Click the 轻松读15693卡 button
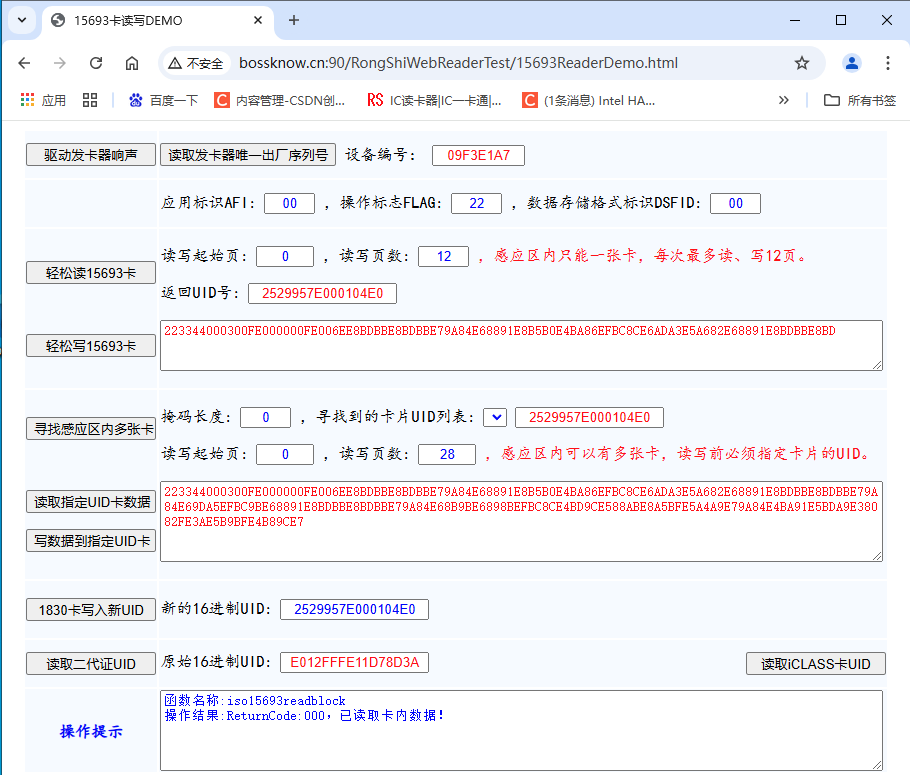Viewport: 910px width, 775px height. pyautogui.click(x=91, y=273)
